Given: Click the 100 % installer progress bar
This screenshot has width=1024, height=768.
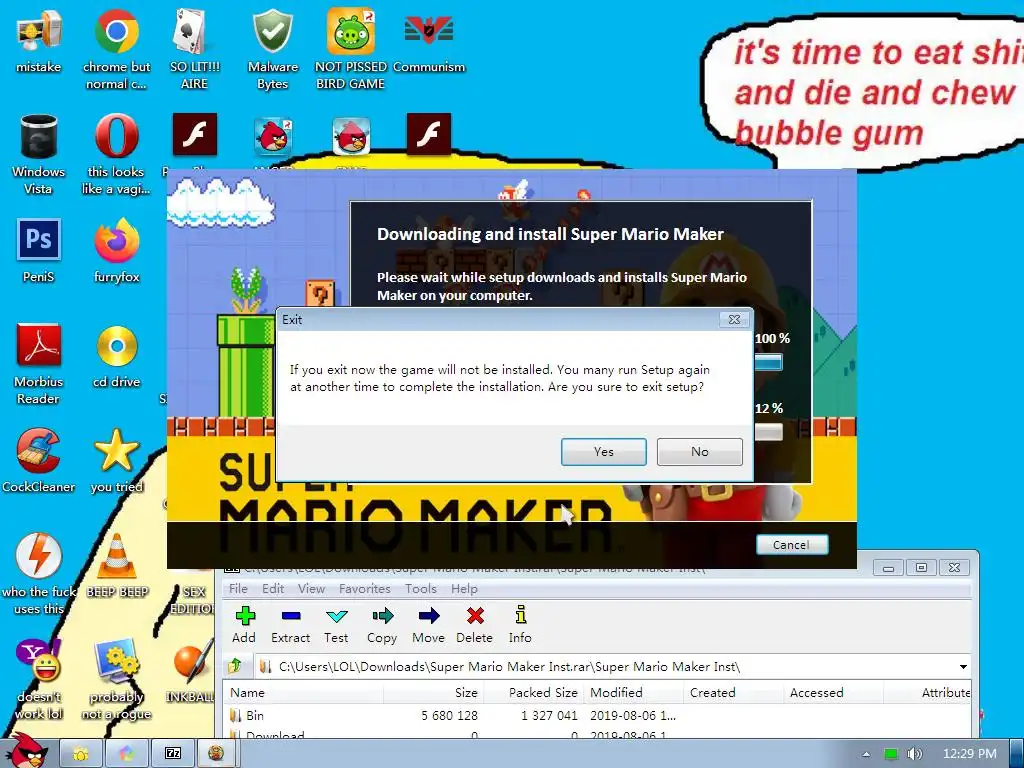Looking at the screenshot, I should pyautogui.click(x=769, y=361).
